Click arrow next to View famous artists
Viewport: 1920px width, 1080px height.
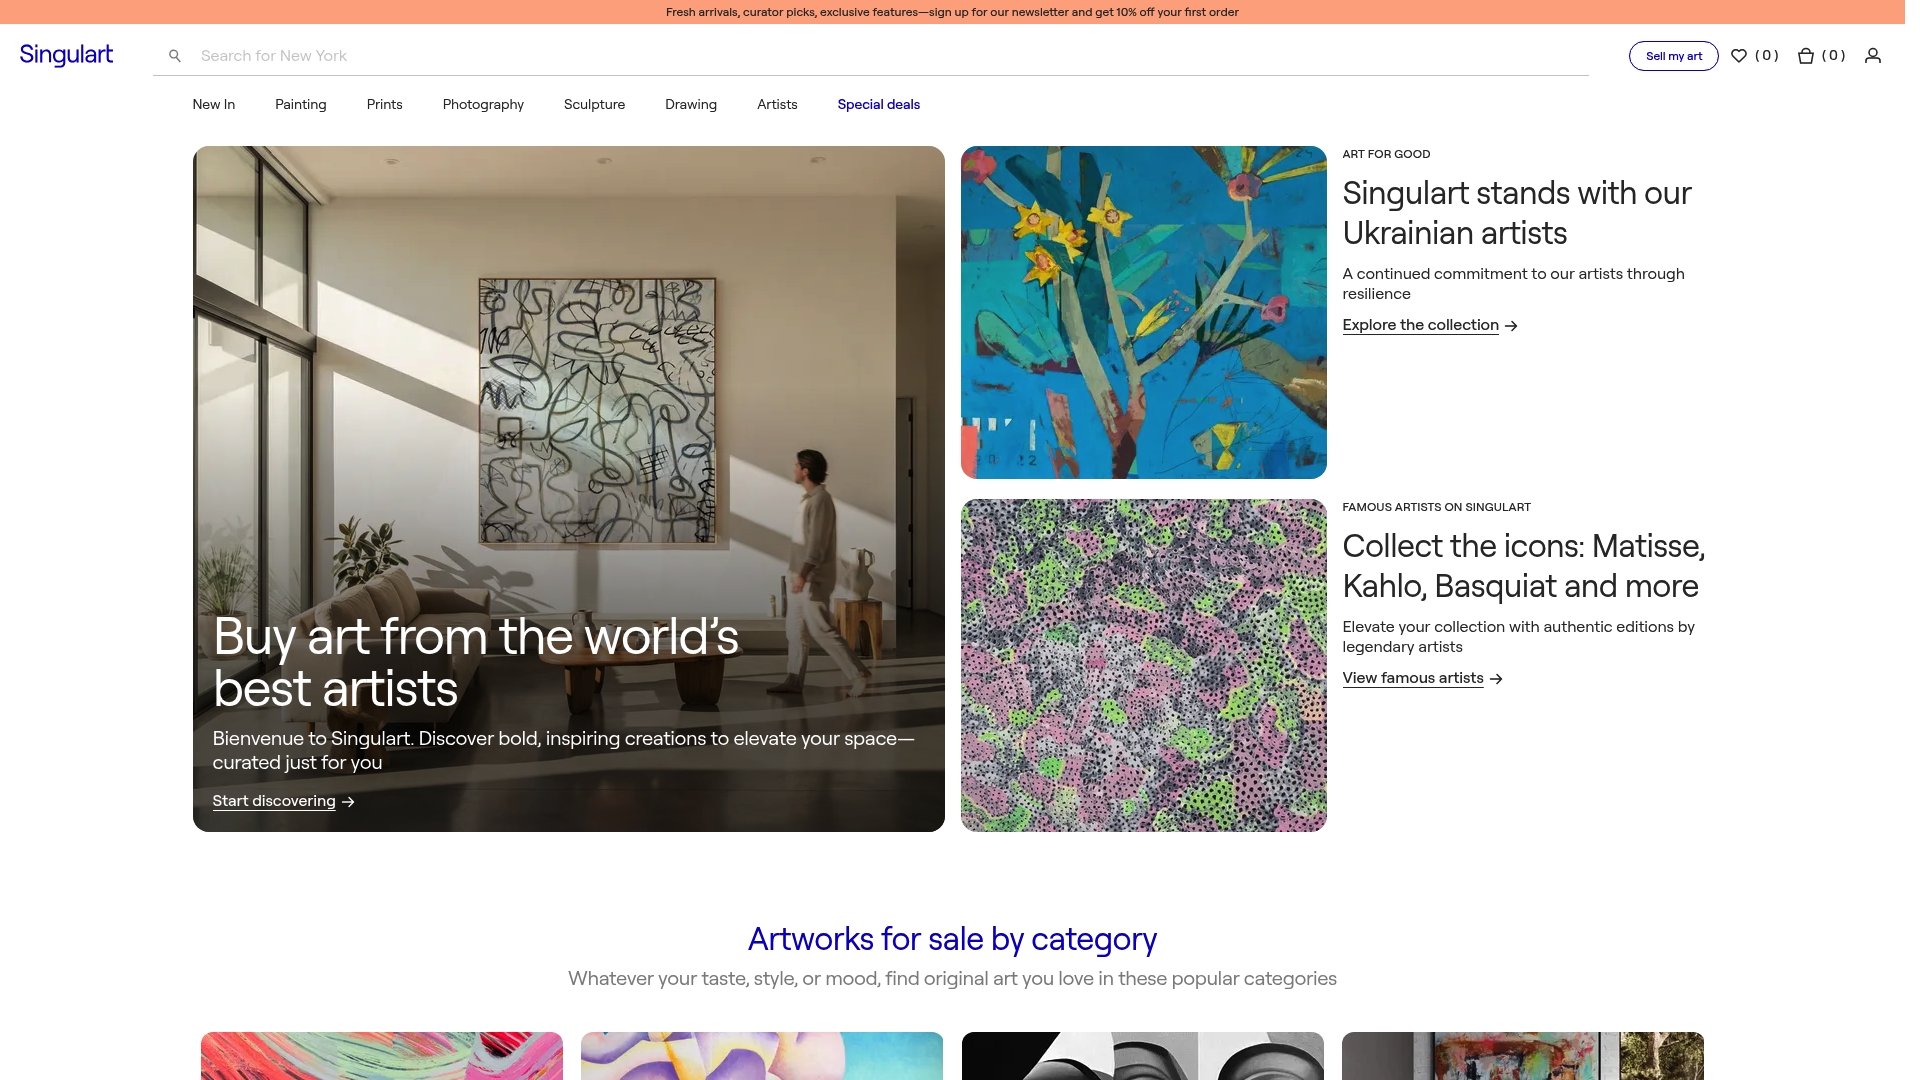[x=1496, y=679]
